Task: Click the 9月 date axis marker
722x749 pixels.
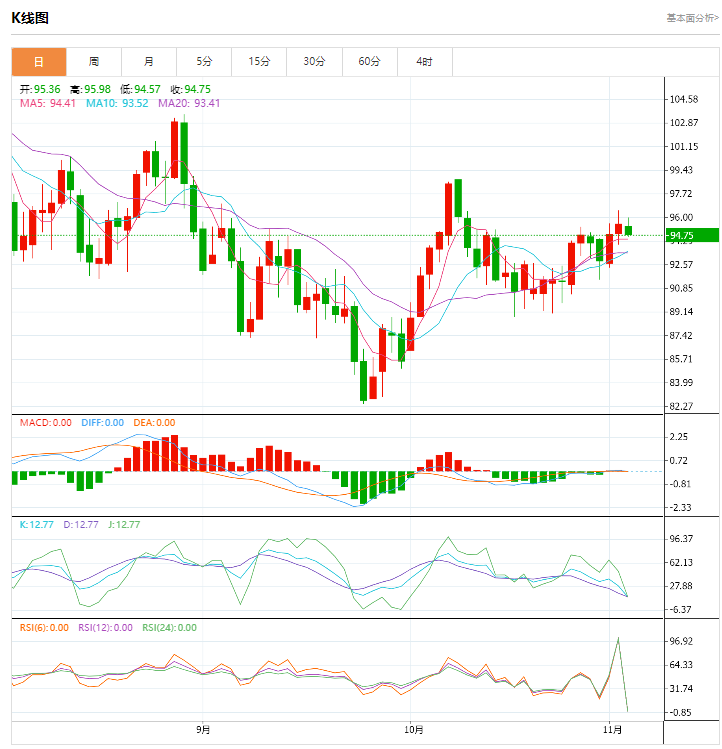Action: (x=203, y=730)
